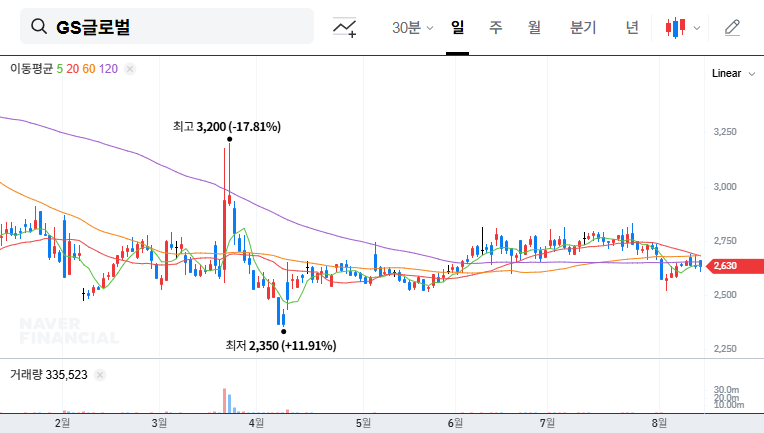Switch to the 년 yearly tab

(x=632, y=27)
